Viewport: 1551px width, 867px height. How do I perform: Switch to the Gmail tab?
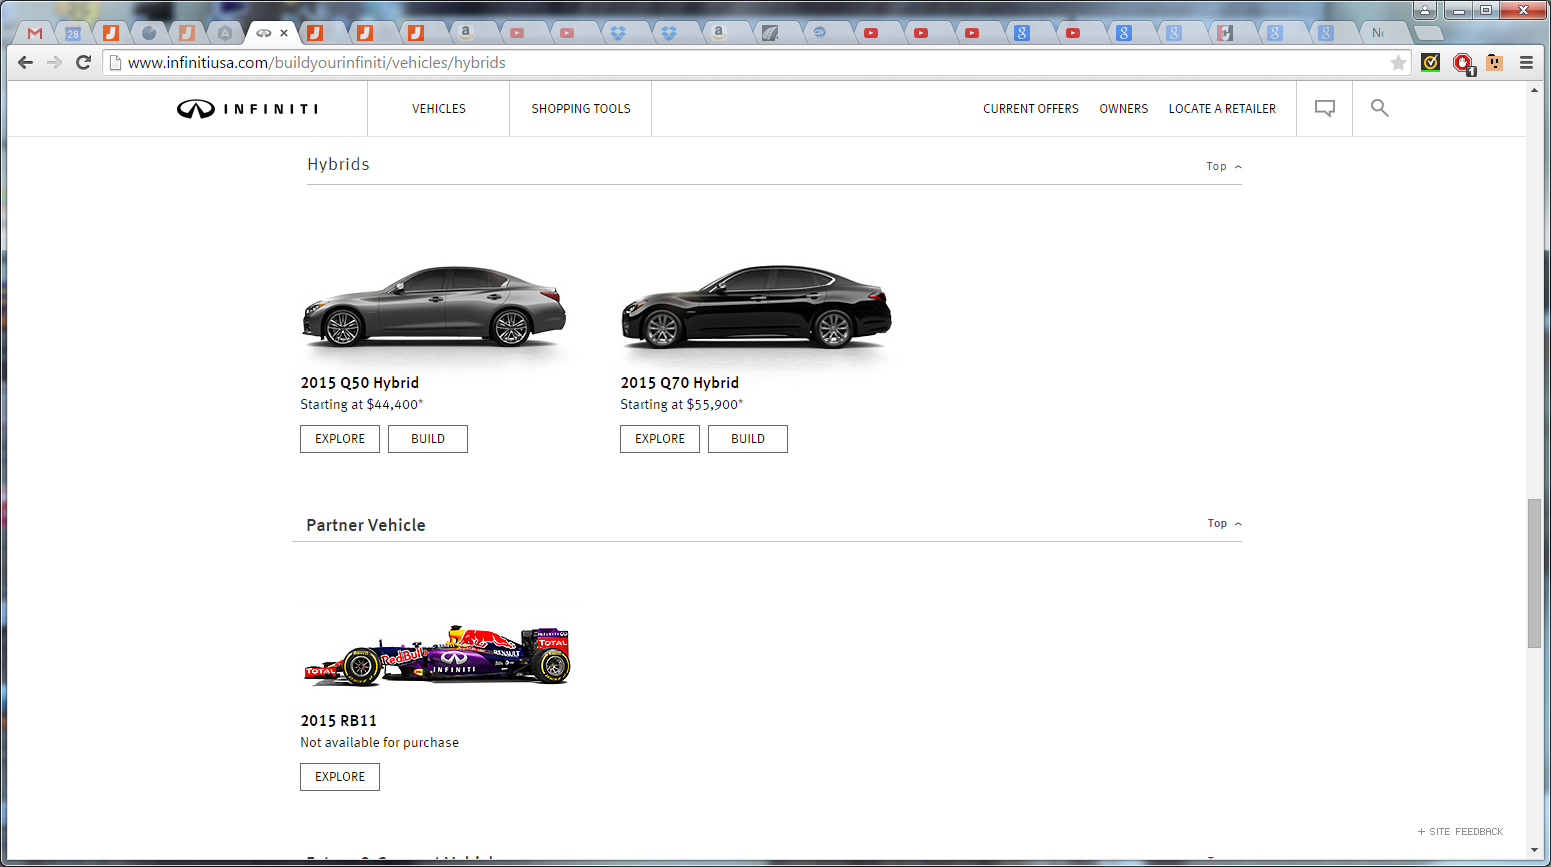[35, 33]
